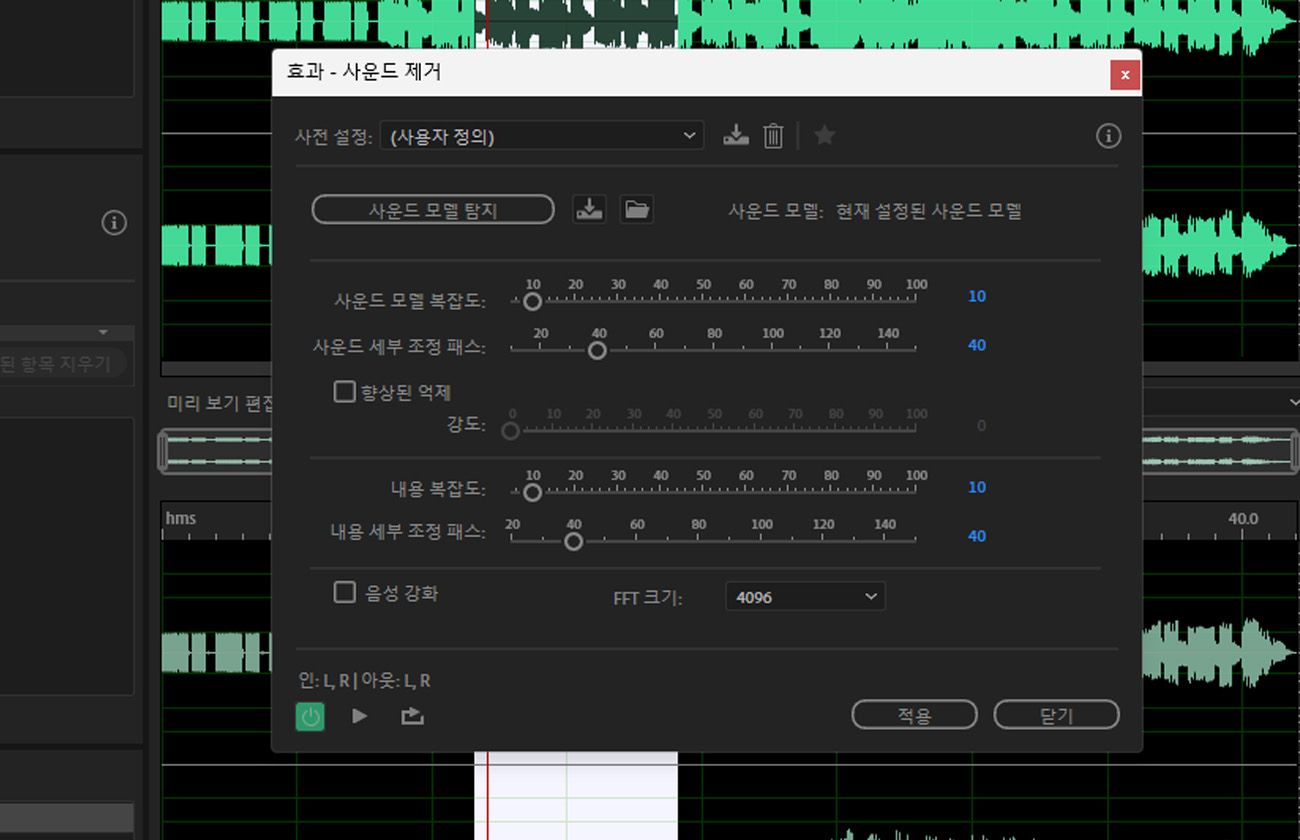
Task: Open the FFT 크기 dropdown
Action: click(x=804, y=596)
